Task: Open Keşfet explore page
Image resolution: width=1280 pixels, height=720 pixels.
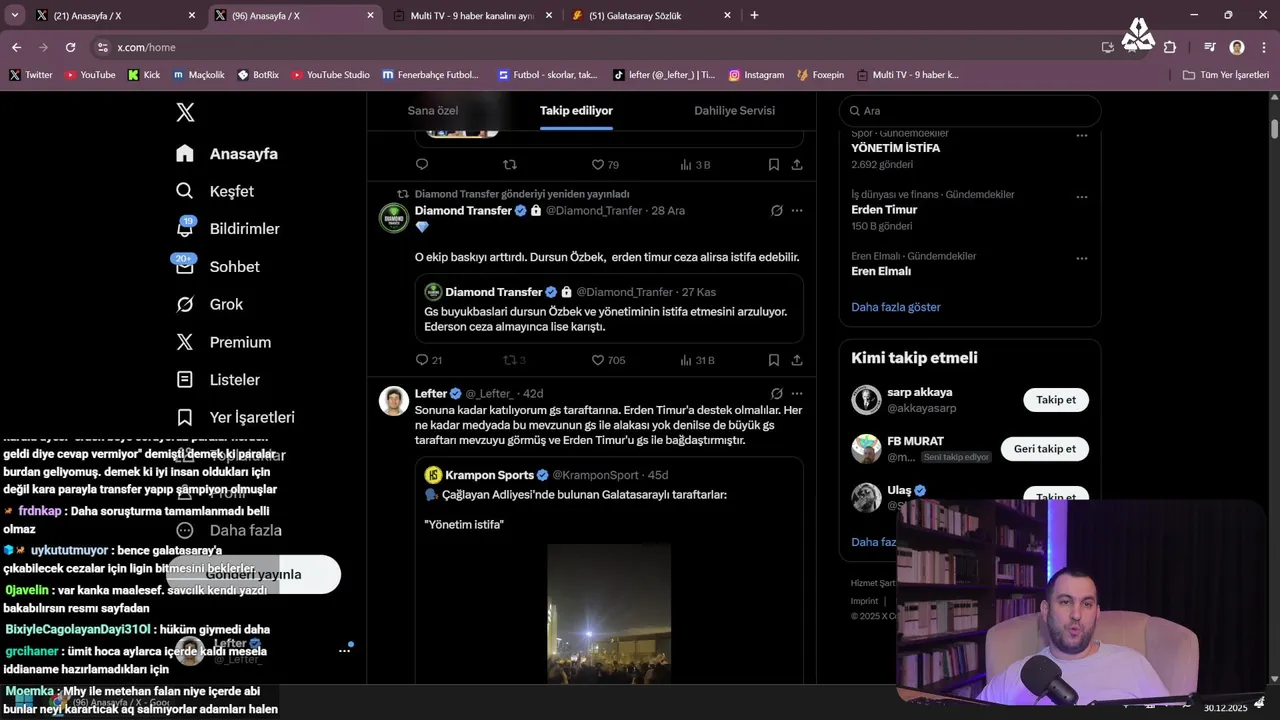Action: 215,191
